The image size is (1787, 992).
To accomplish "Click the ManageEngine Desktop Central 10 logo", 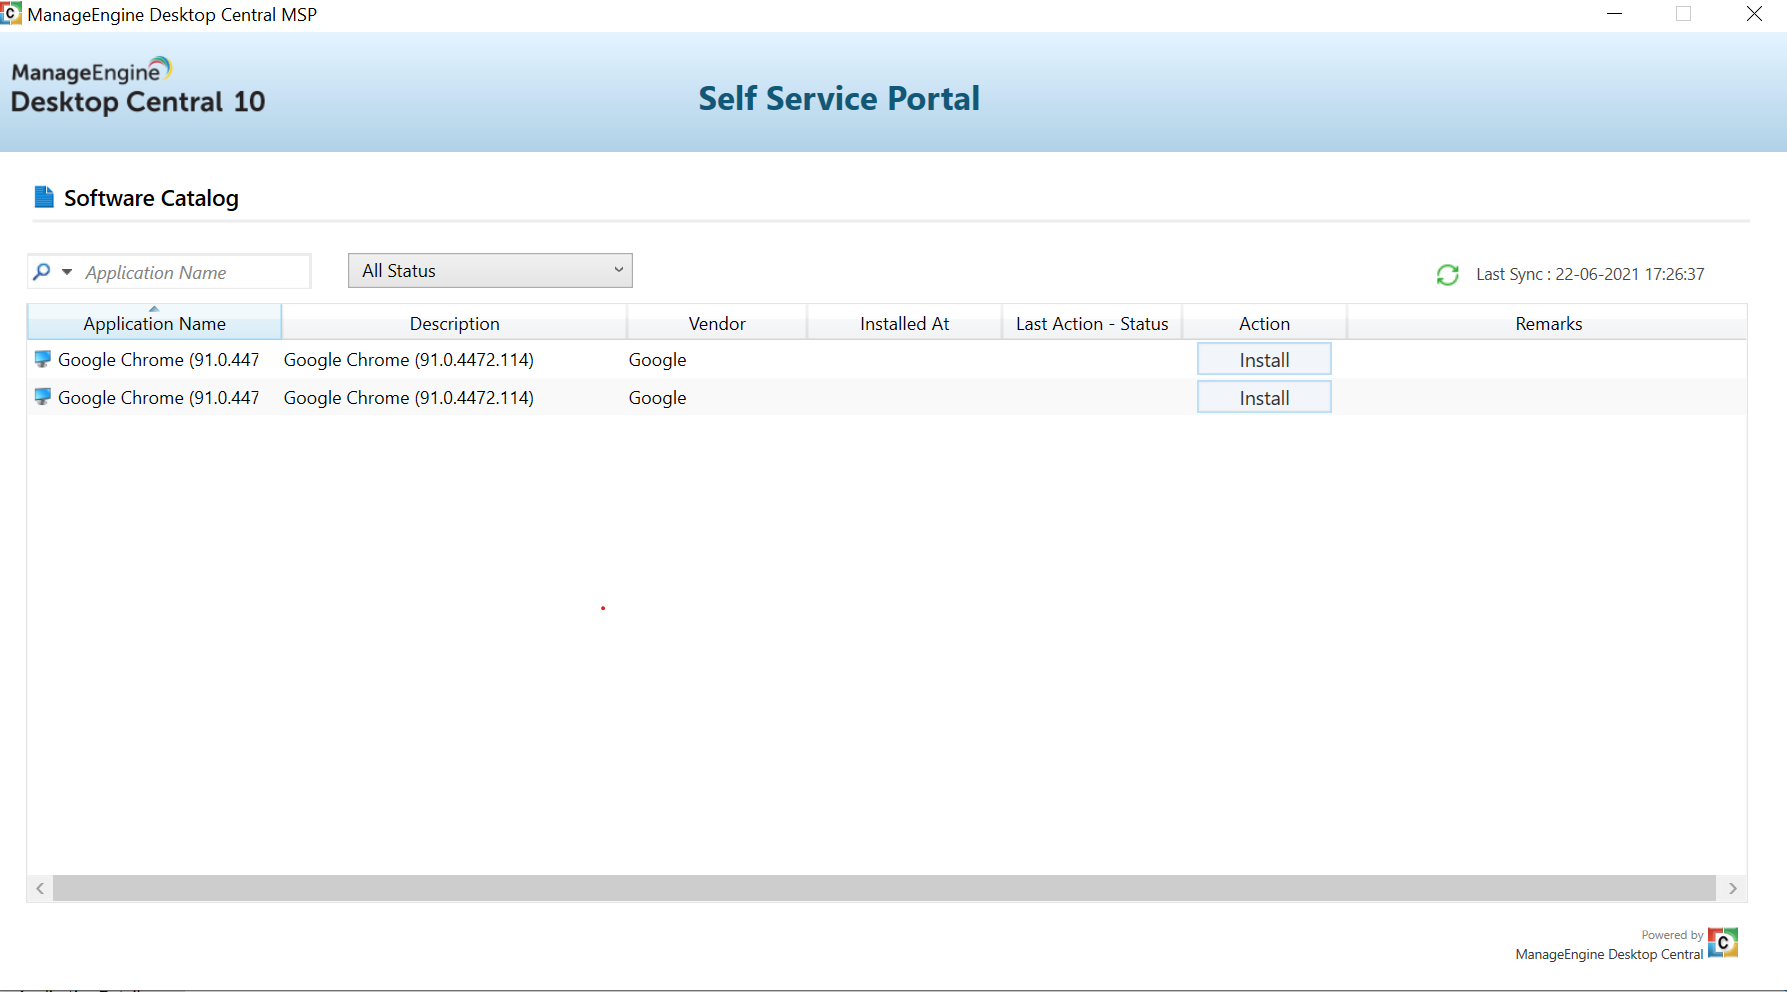I will [138, 87].
